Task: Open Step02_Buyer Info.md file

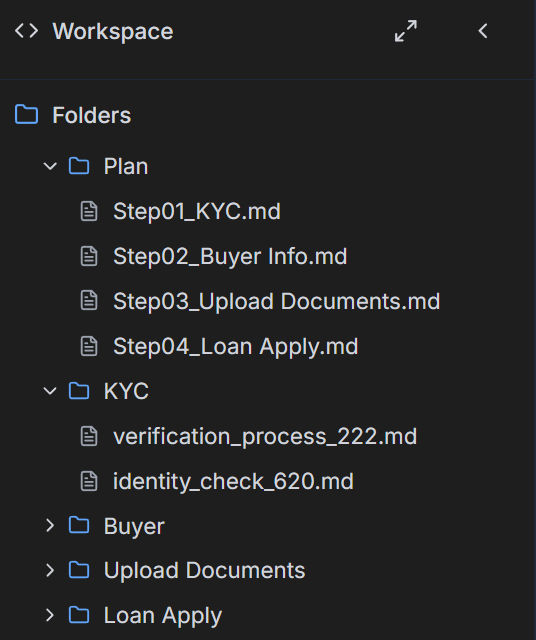Action: pos(230,256)
